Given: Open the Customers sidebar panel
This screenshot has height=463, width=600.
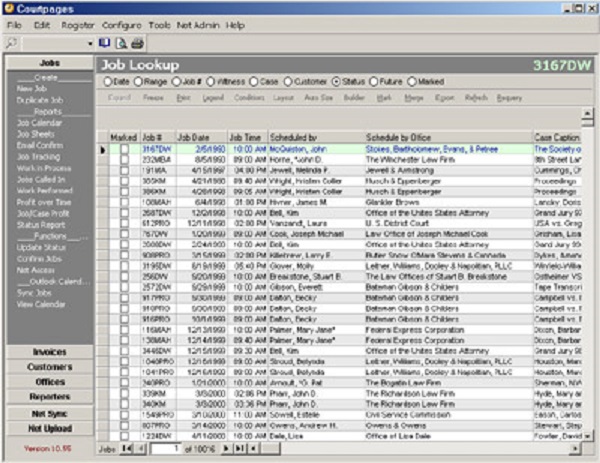Looking at the screenshot, I should point(50,367).
